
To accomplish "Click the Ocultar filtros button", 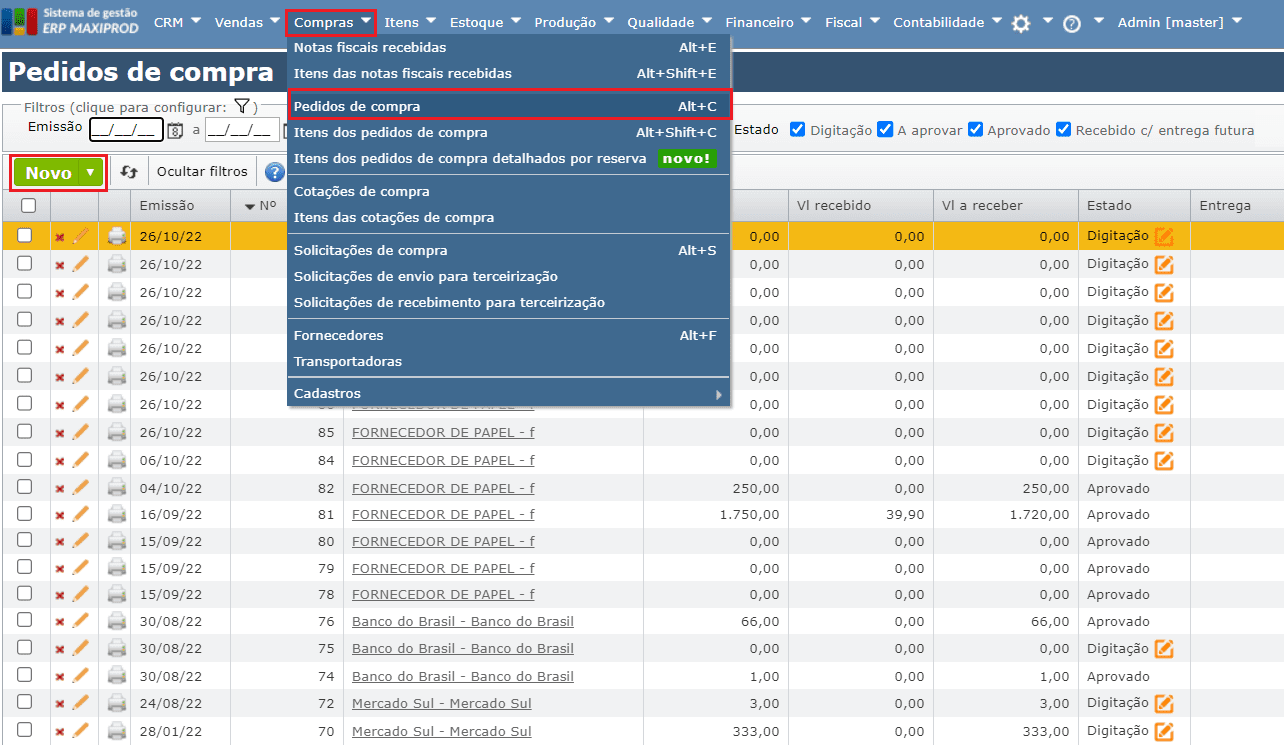I will [202, 172].
